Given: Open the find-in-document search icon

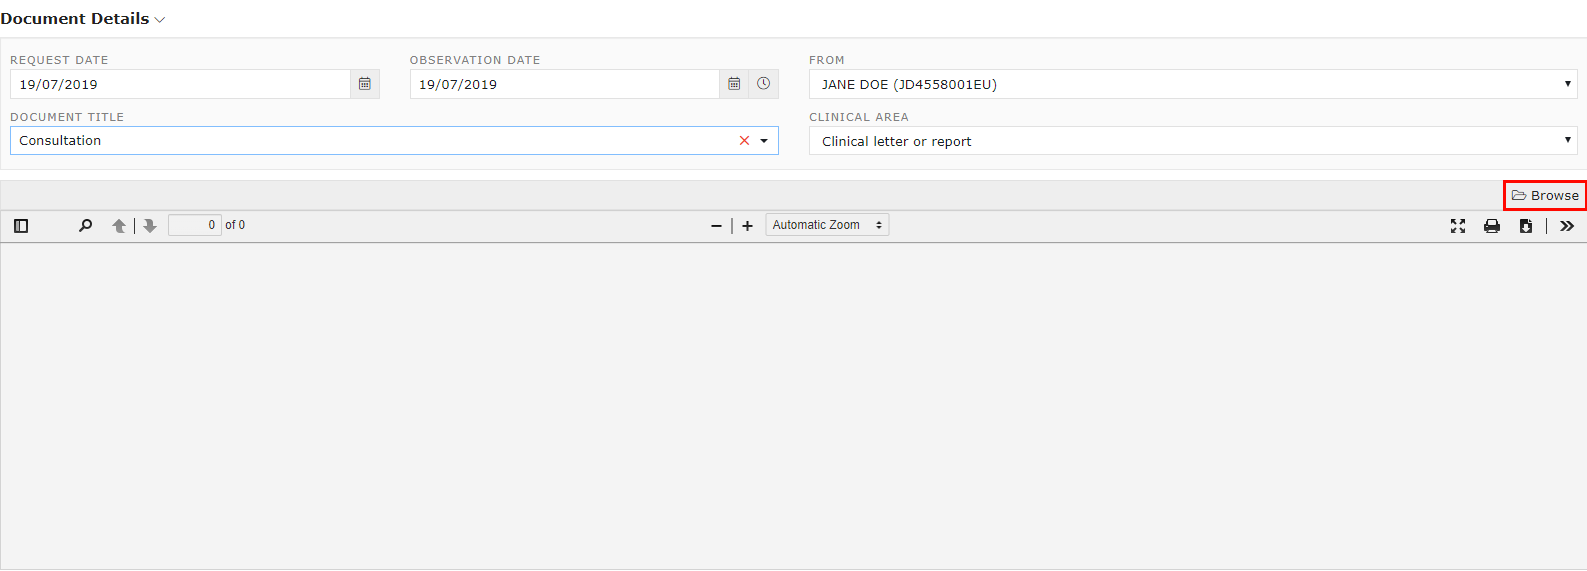Looking at the screenshot, I should point(85,226).
